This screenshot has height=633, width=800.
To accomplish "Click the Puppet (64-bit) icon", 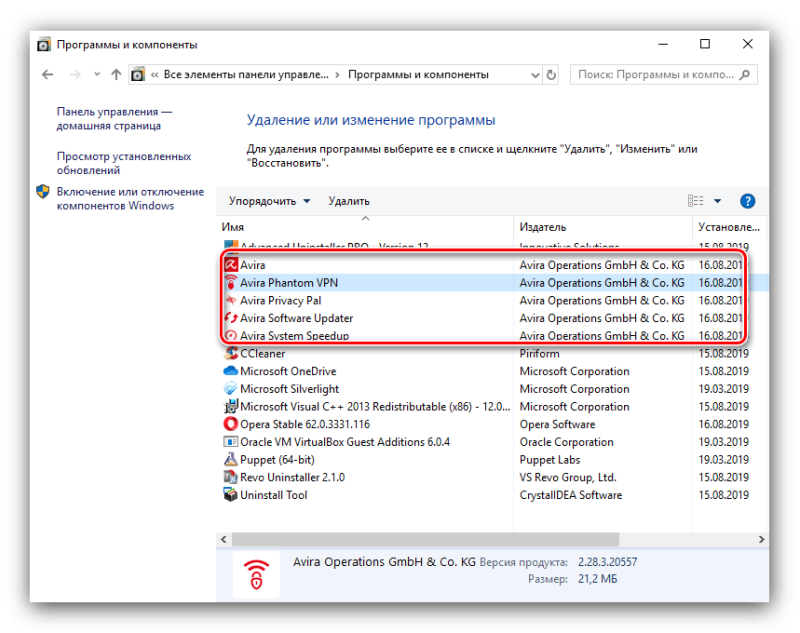I will (x=231, y=460).
